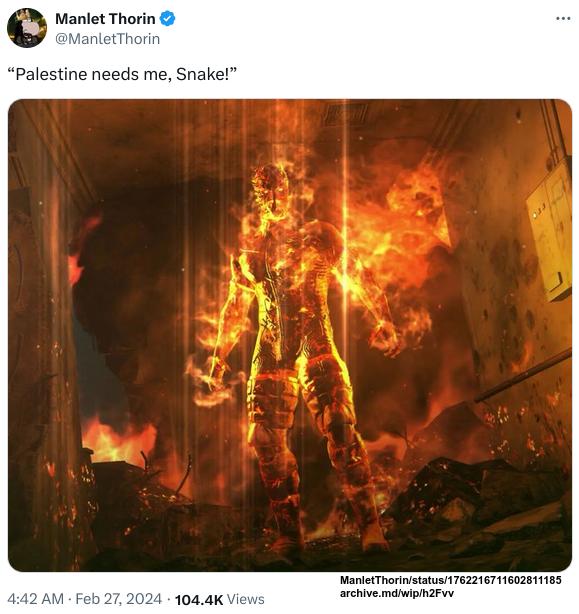Click the ceiling vent in the image

344,114
